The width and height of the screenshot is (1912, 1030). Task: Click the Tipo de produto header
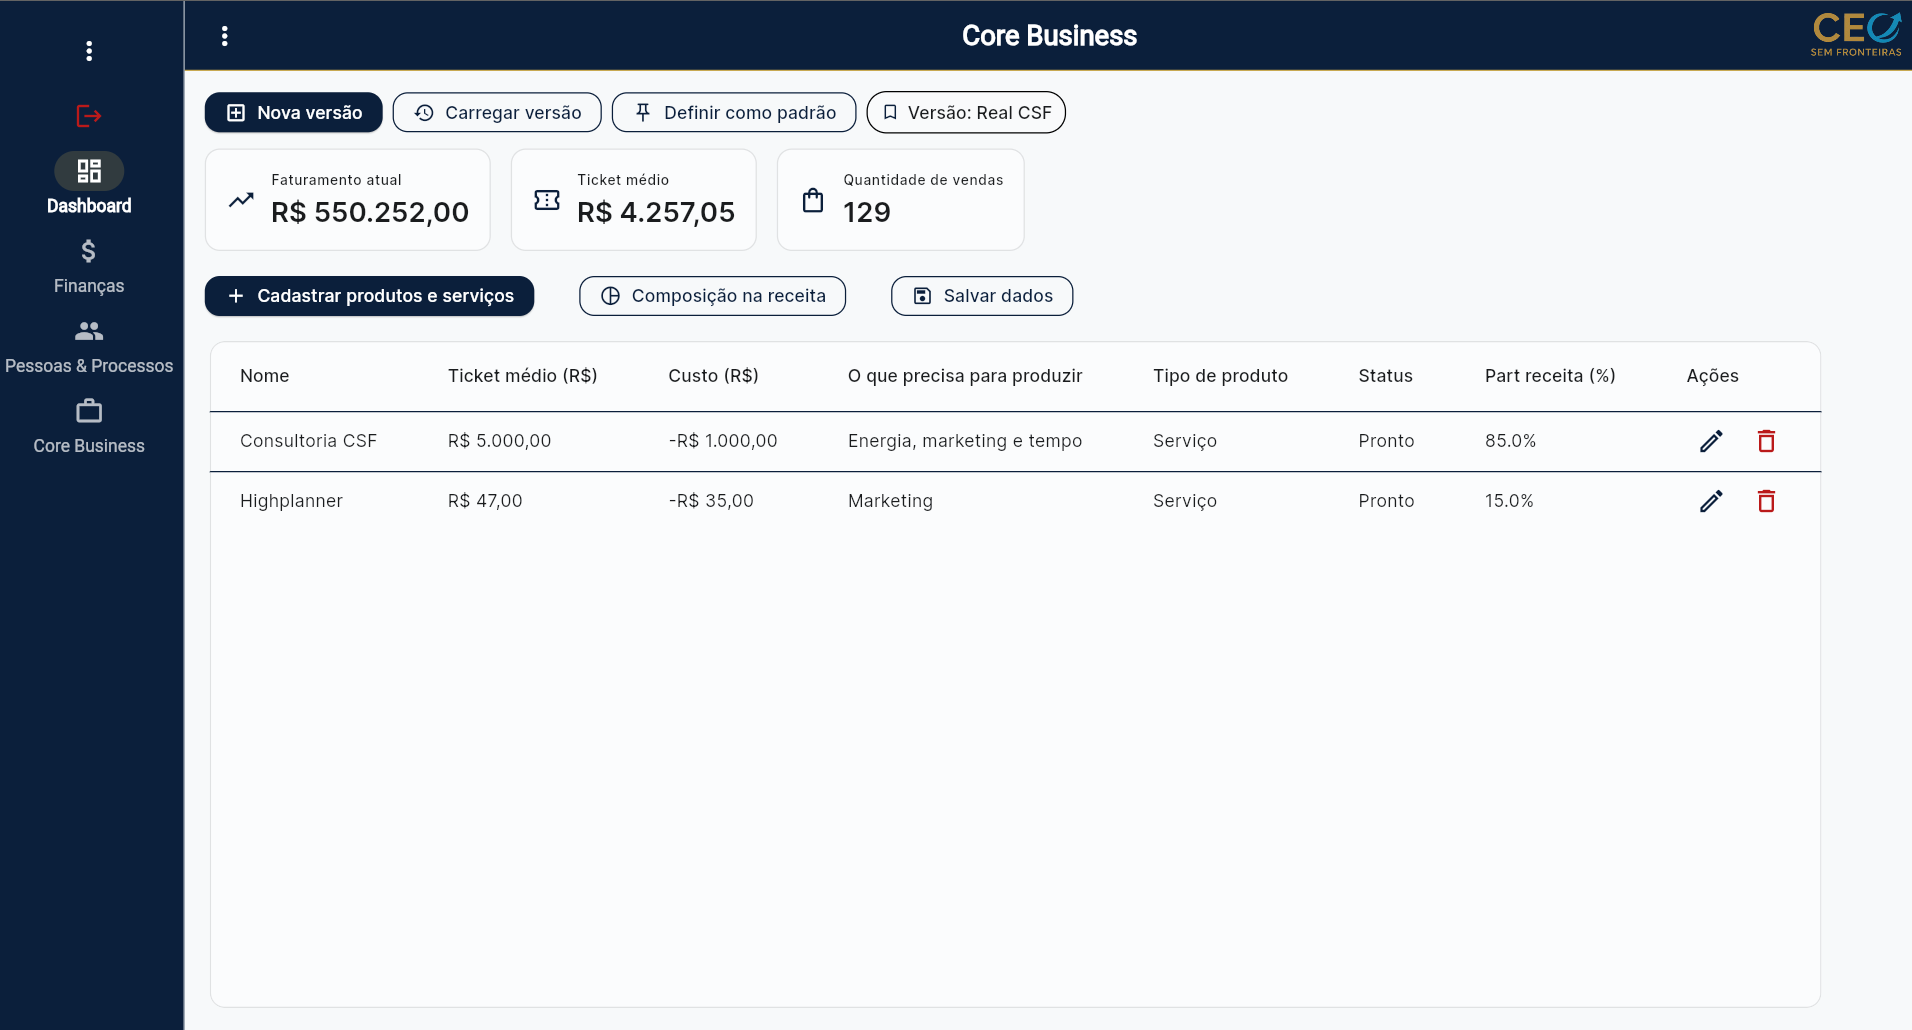(1220, 376)
